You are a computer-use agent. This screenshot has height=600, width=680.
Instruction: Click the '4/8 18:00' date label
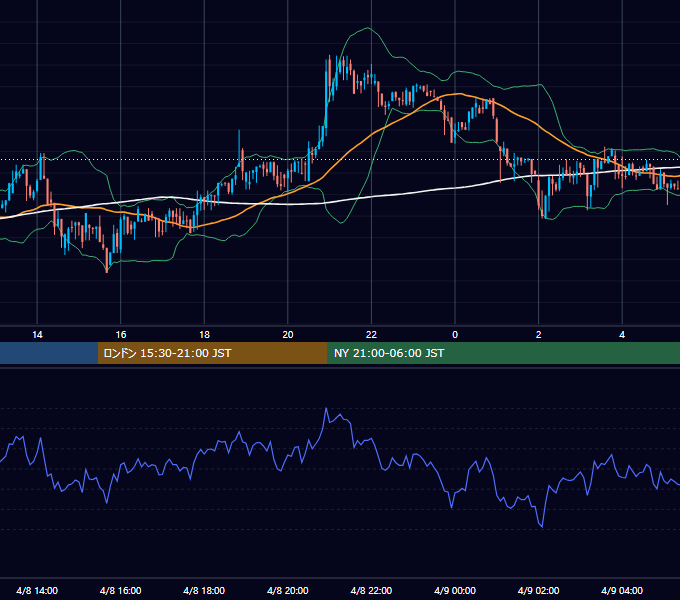[x=204, y=590]
